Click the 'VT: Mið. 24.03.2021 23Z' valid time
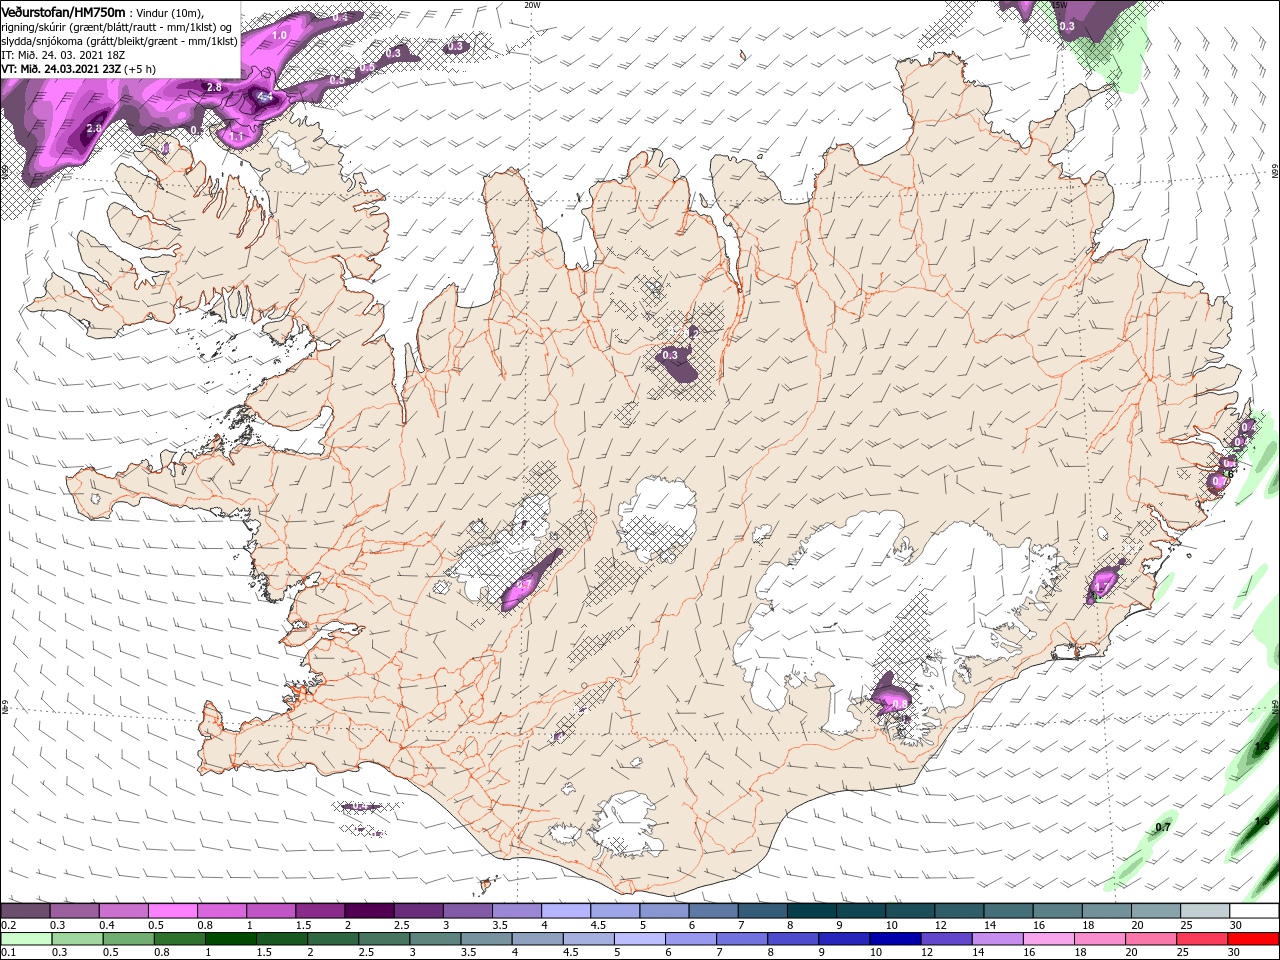Screen dimensions: 1280x960 [61, 69]
